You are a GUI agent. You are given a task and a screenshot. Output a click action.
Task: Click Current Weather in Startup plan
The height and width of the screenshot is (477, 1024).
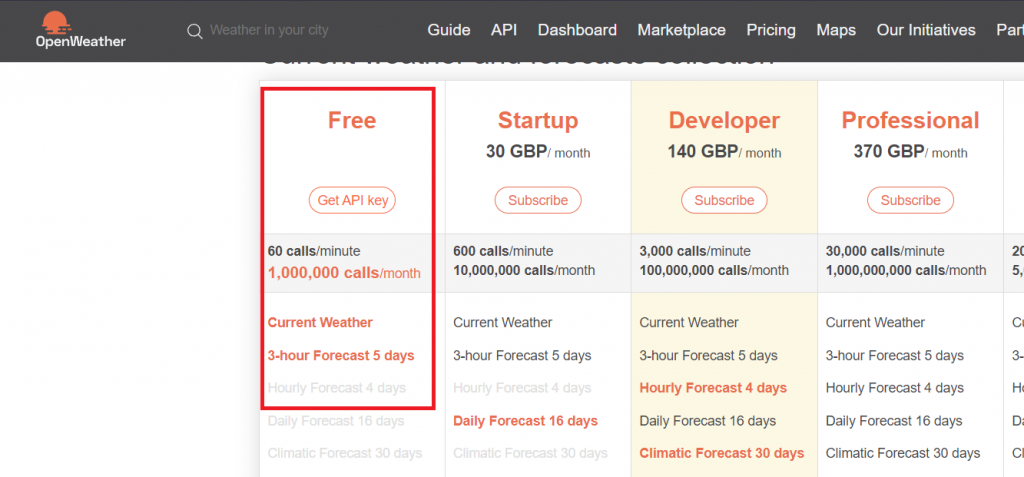[x=503, y=322]
